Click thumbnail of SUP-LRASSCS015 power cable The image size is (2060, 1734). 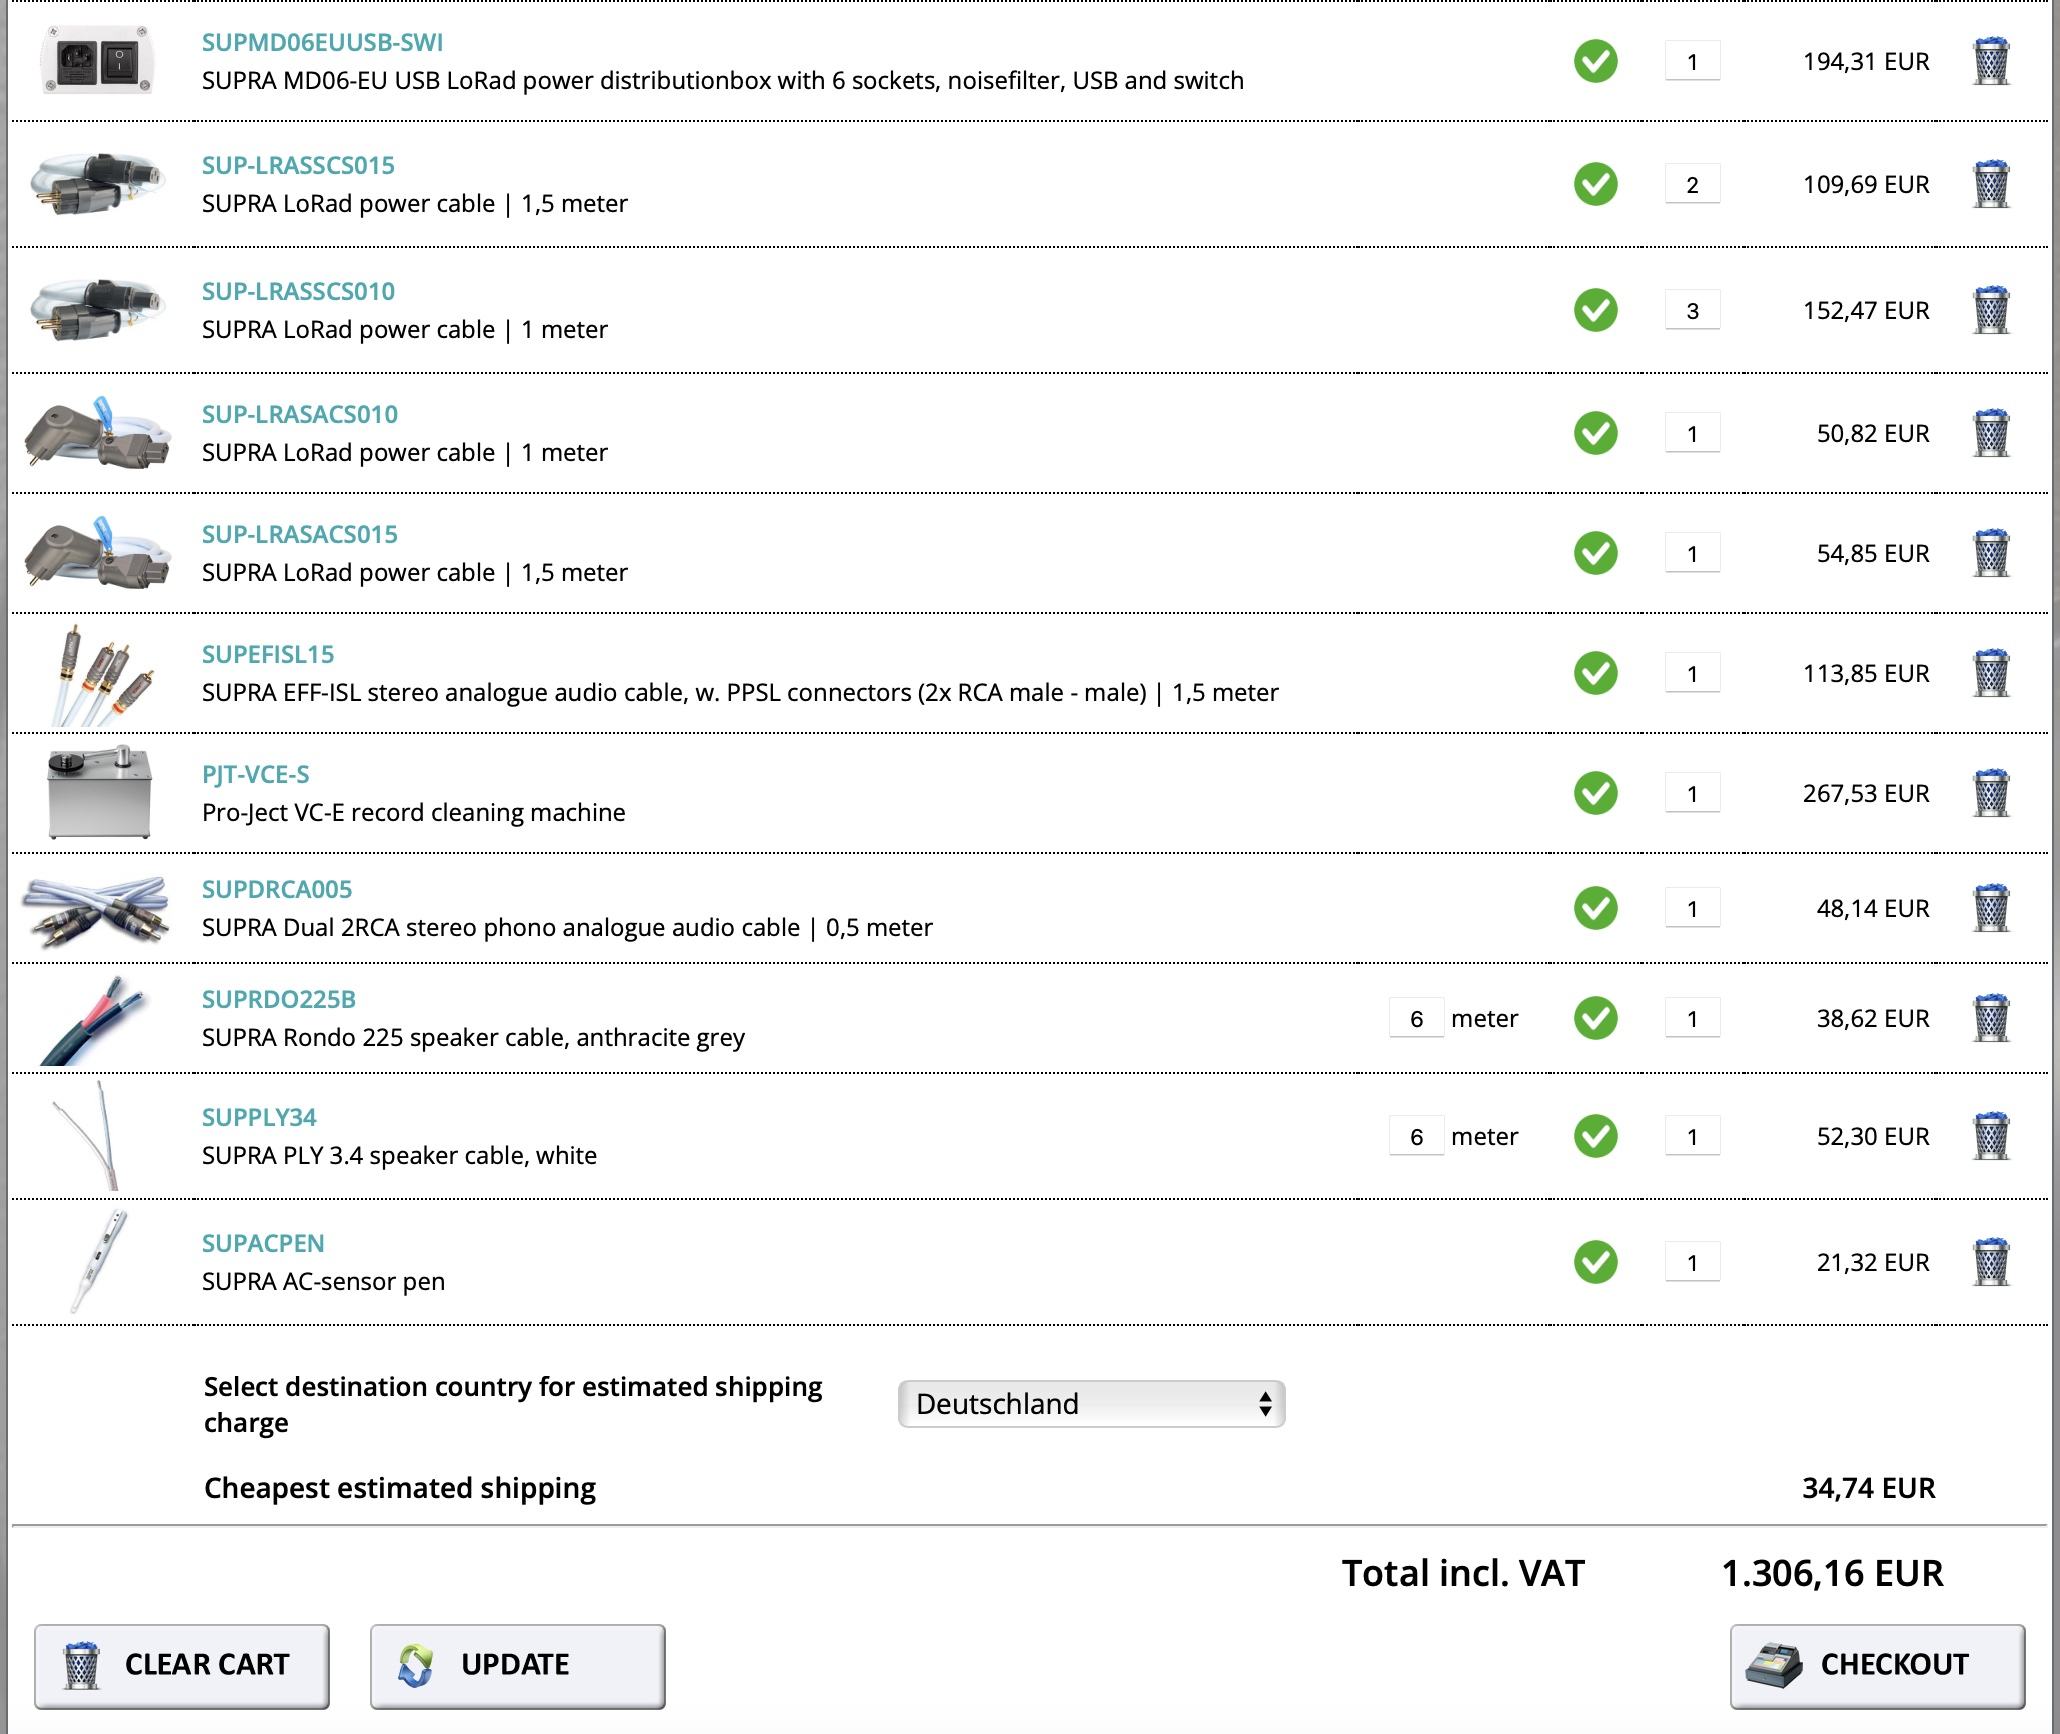97,183
